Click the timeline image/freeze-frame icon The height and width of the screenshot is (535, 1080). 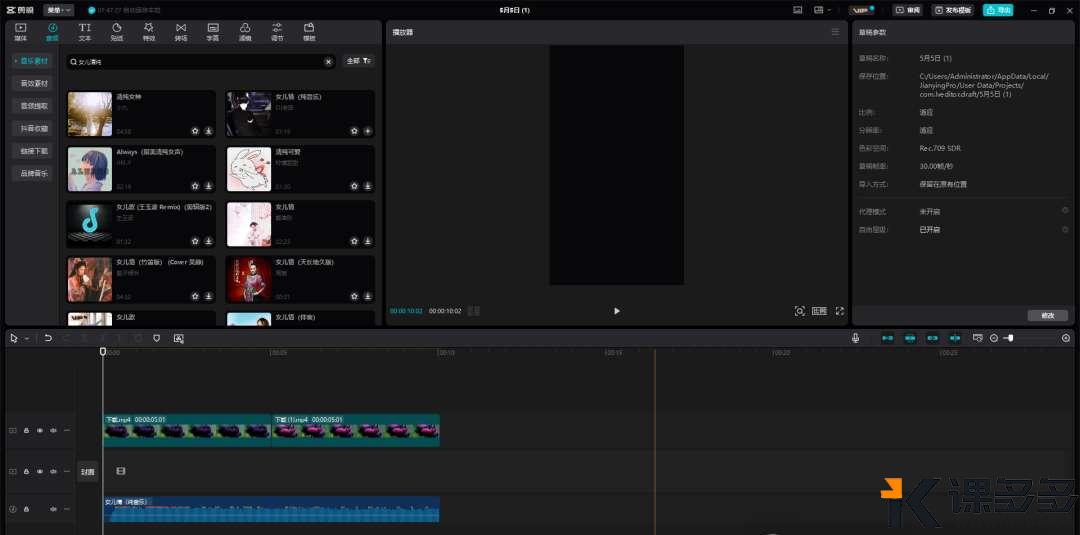coord(178,338)
